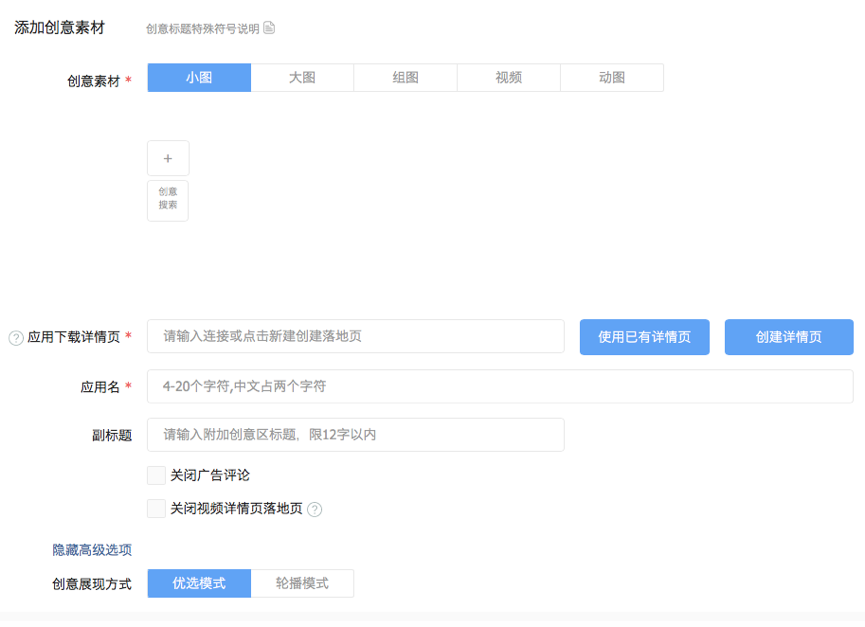Switch to the 组图 material tab
Image resolution: width=865 pixels, height=627 pixels.
[x=405, y=78]
